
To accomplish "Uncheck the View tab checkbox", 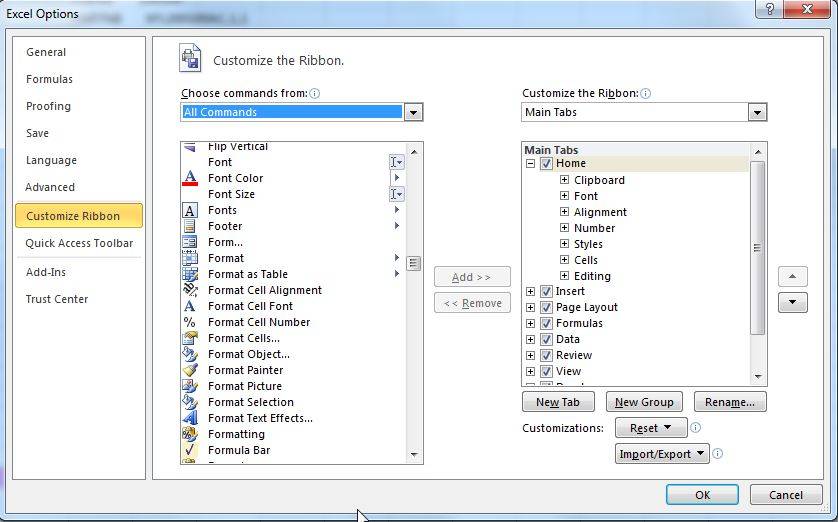I will [546, 371].
